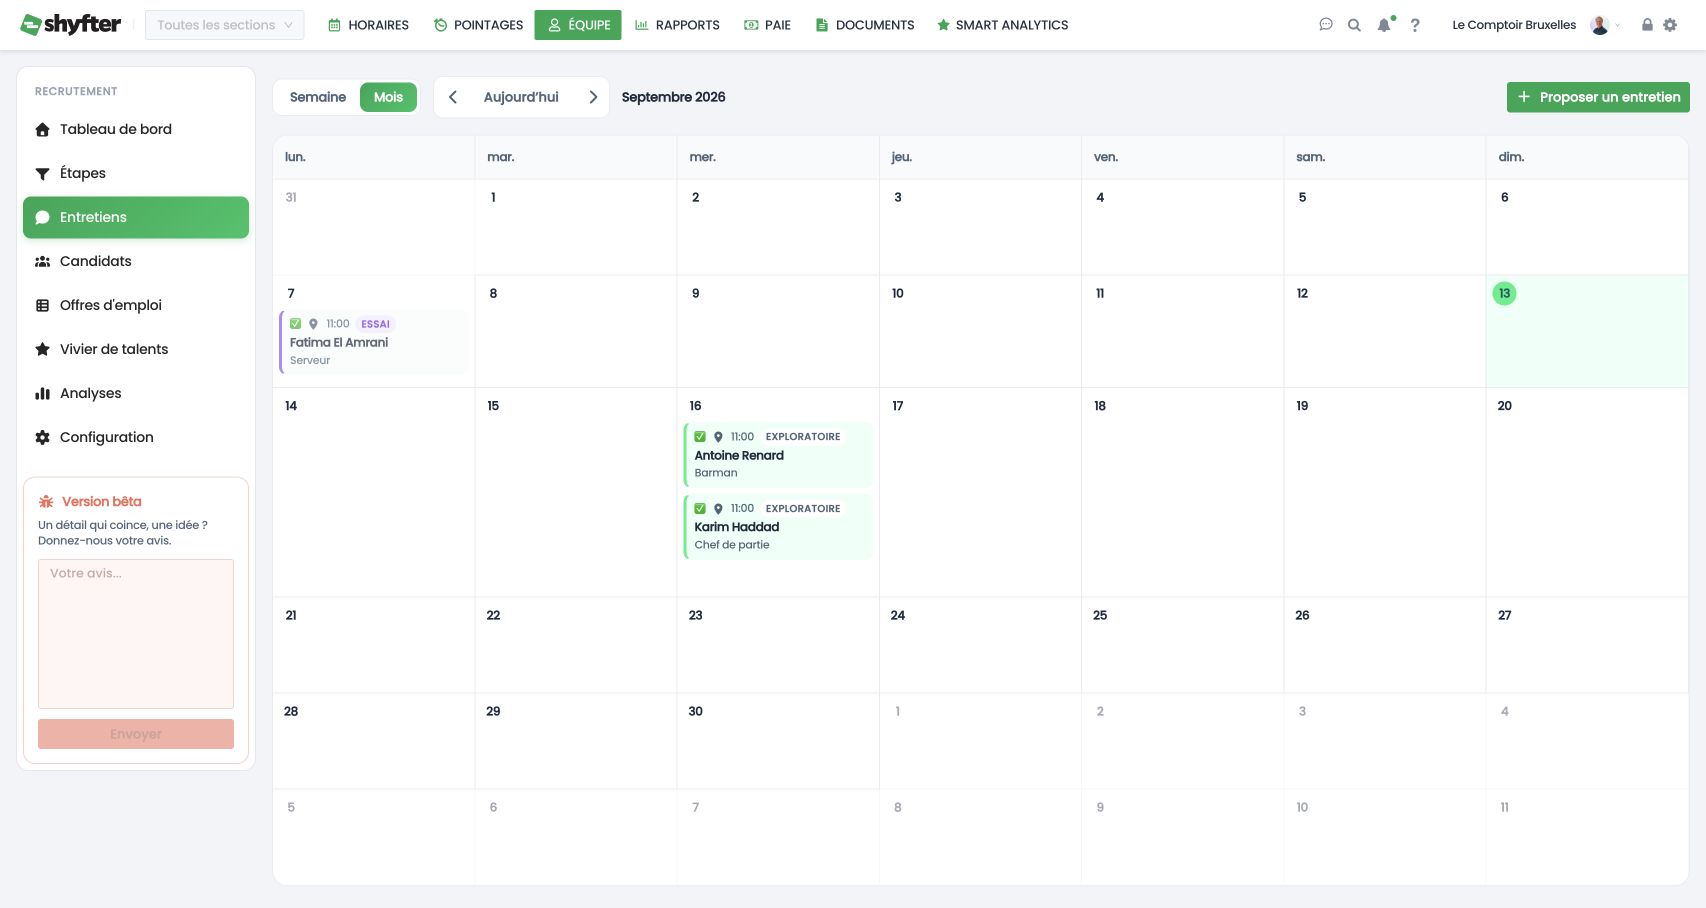
Task: Open Étapes in sidebar
Action: click(136, 173)
